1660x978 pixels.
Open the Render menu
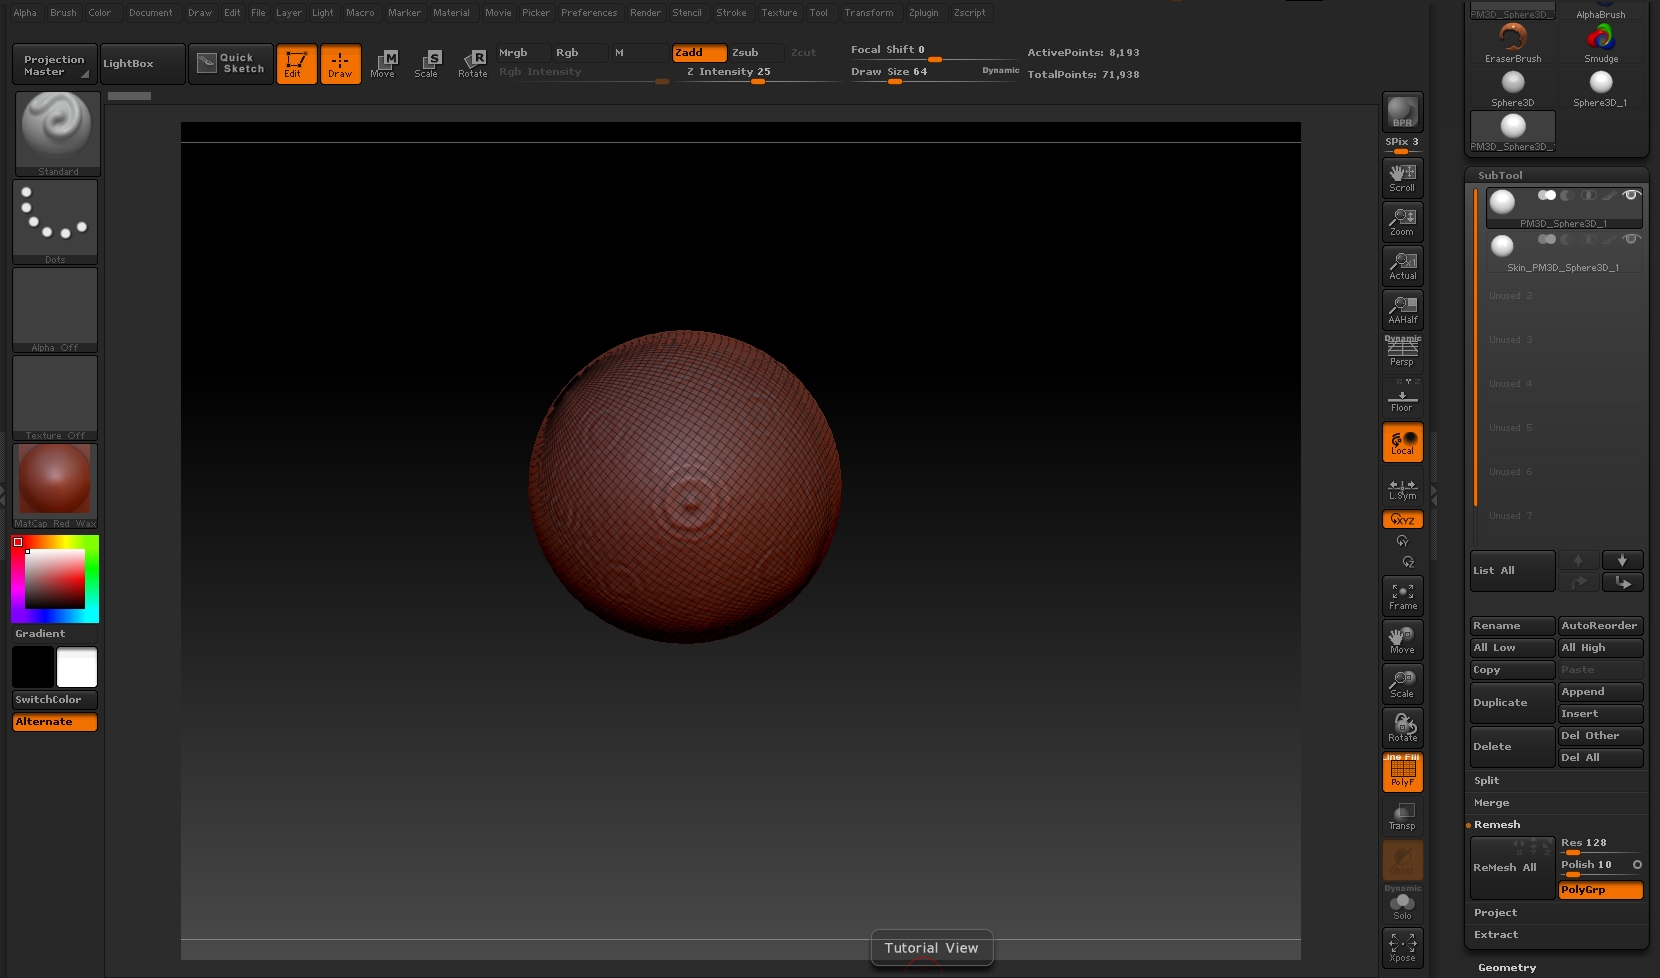pos(645,13)
